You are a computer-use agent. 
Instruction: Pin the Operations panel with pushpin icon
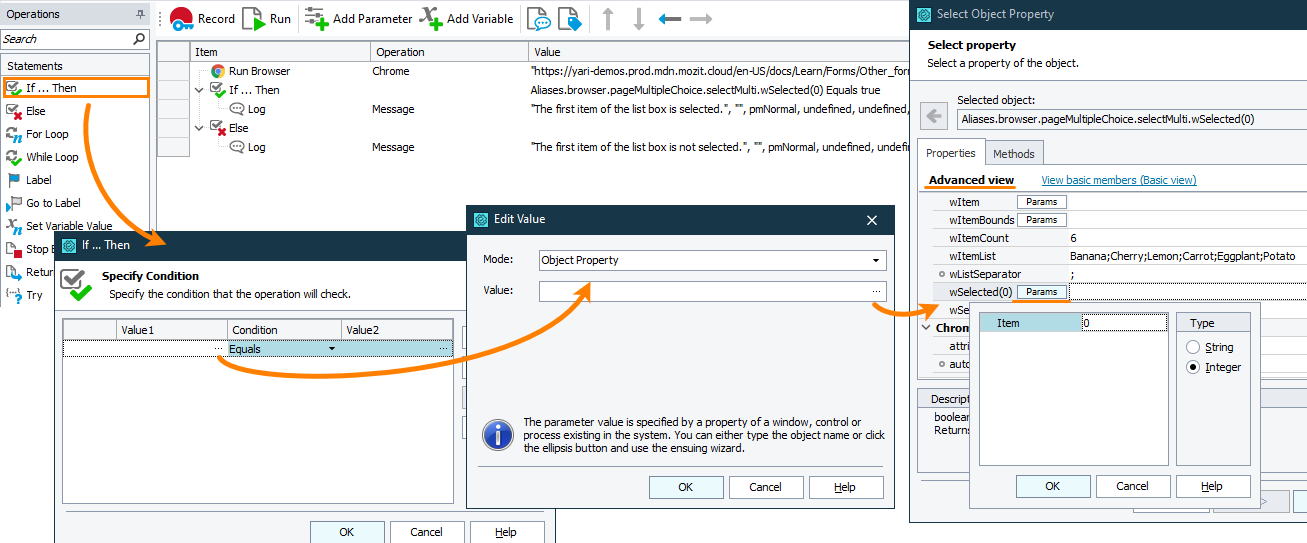pyautogui.click(x=140, y=14)
